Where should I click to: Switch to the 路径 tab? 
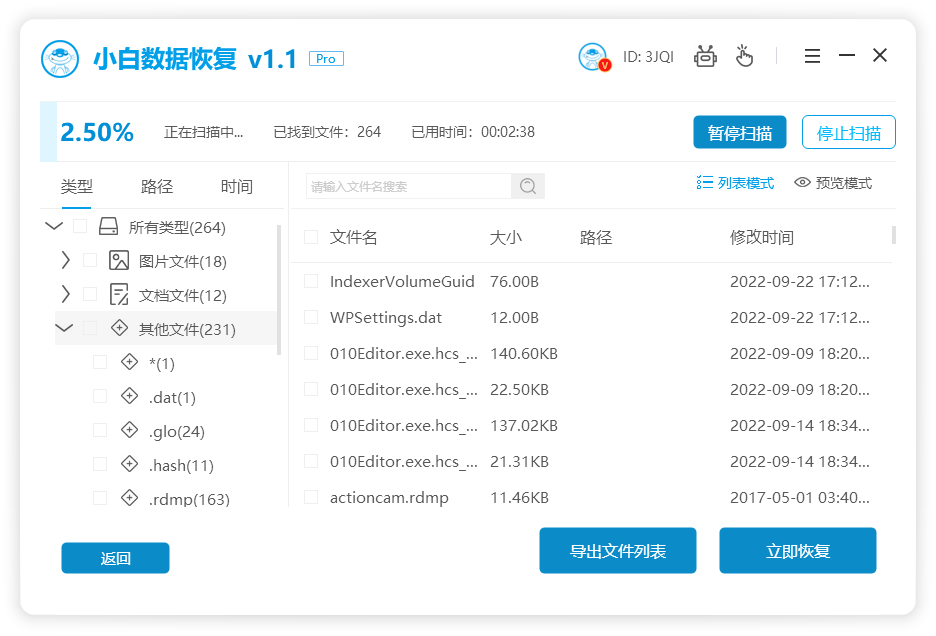(157, 187)
